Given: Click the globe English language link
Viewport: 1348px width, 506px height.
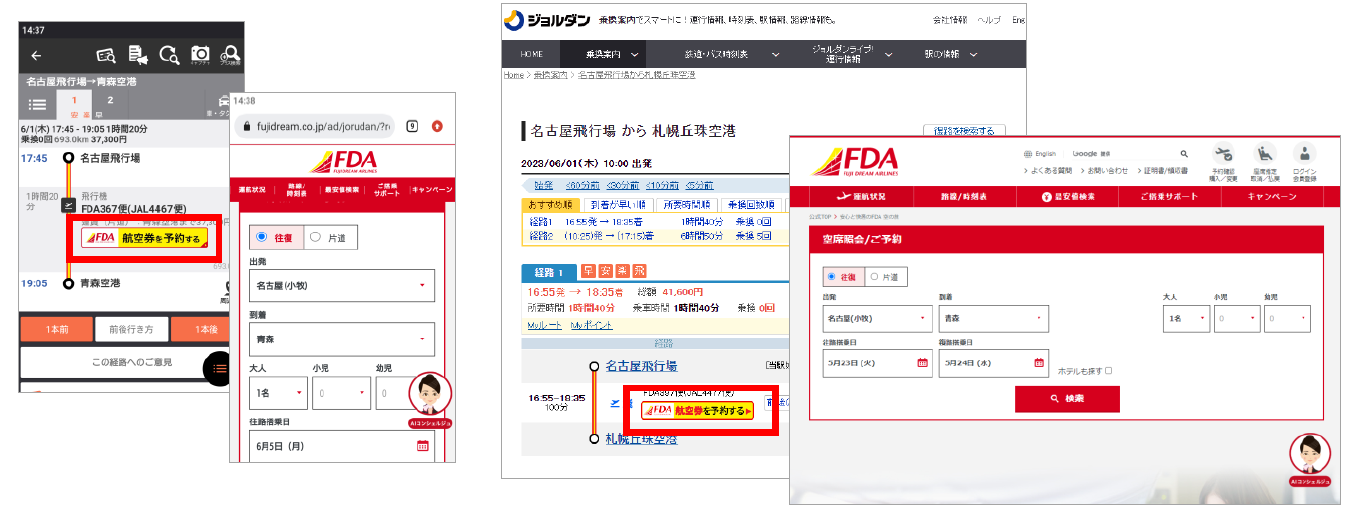Looking at the screenshot, I should tap(1040, 154).
